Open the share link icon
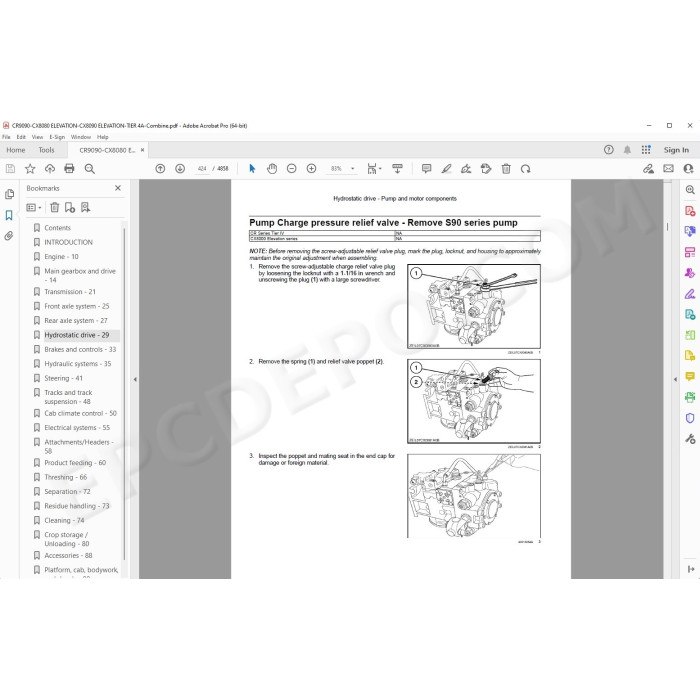The image size is (700, 700). pos(648,169)
